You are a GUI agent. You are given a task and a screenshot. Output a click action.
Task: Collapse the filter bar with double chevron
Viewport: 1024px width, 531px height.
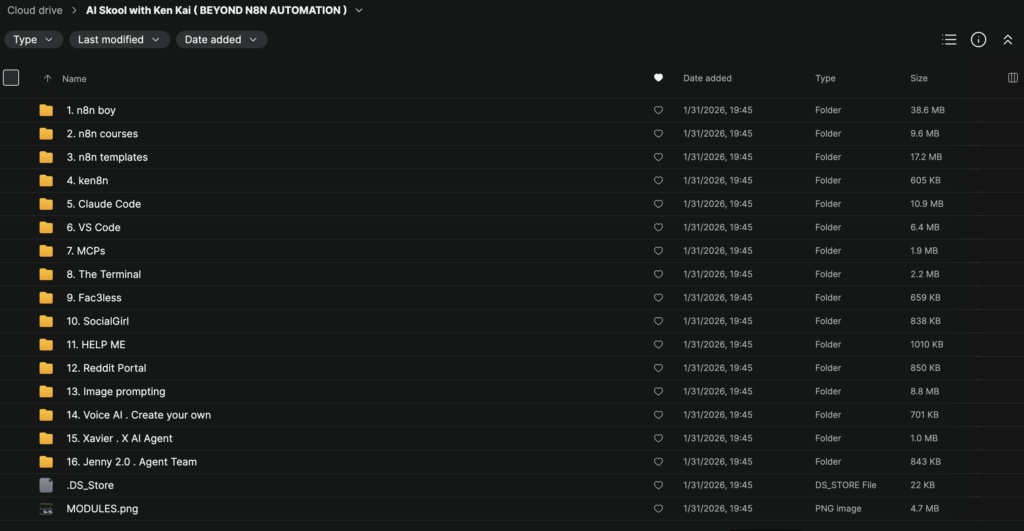click(1008, 40)
